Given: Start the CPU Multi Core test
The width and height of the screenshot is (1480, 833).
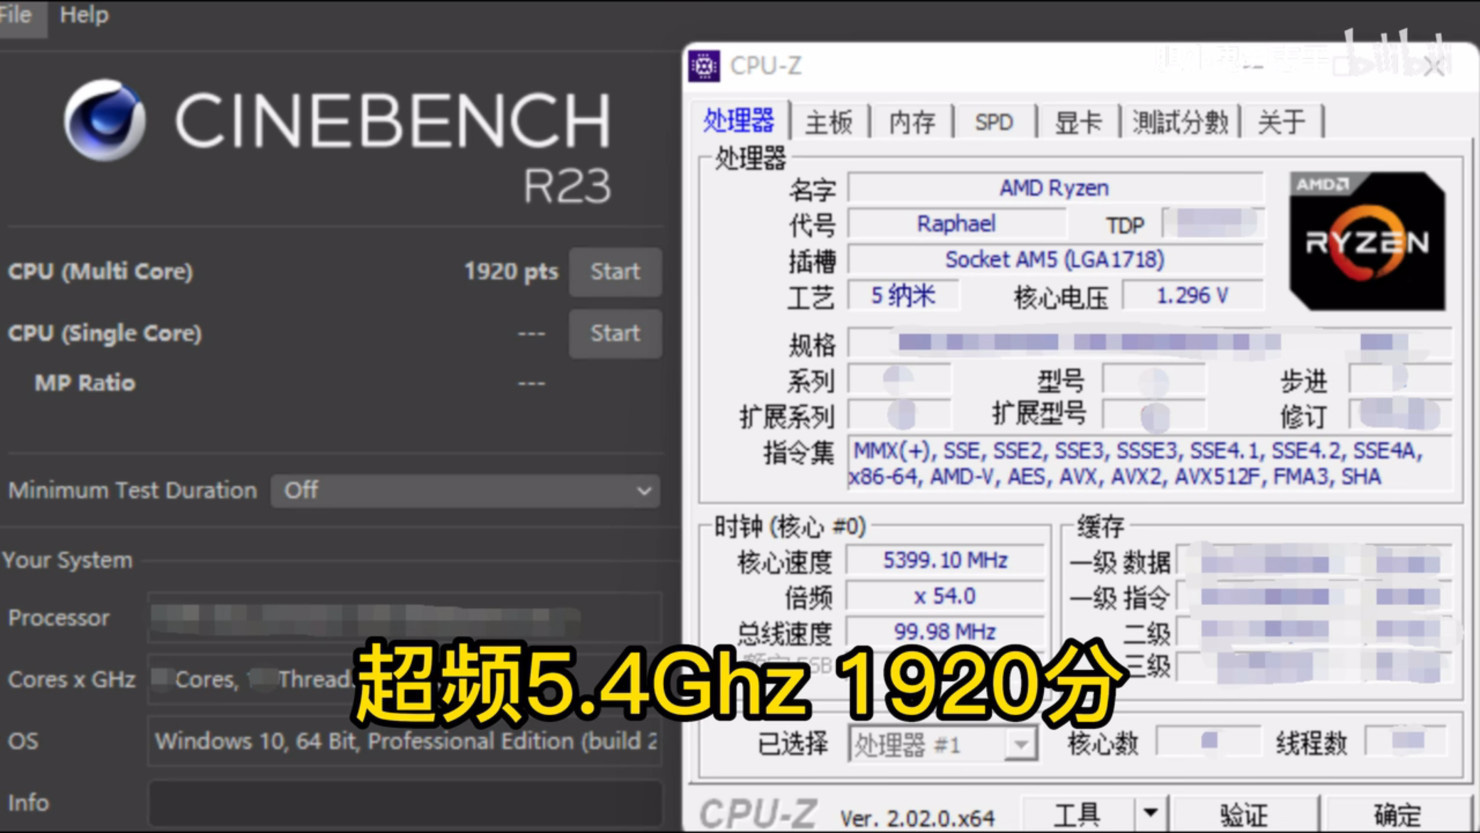Looking at the screenshot, I should (615, 272).
